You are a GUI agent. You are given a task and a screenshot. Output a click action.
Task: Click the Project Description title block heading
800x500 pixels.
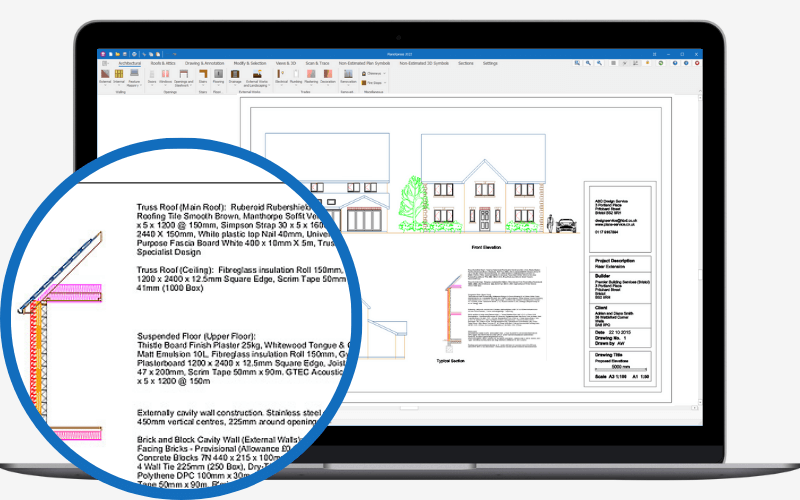(615, 261)
